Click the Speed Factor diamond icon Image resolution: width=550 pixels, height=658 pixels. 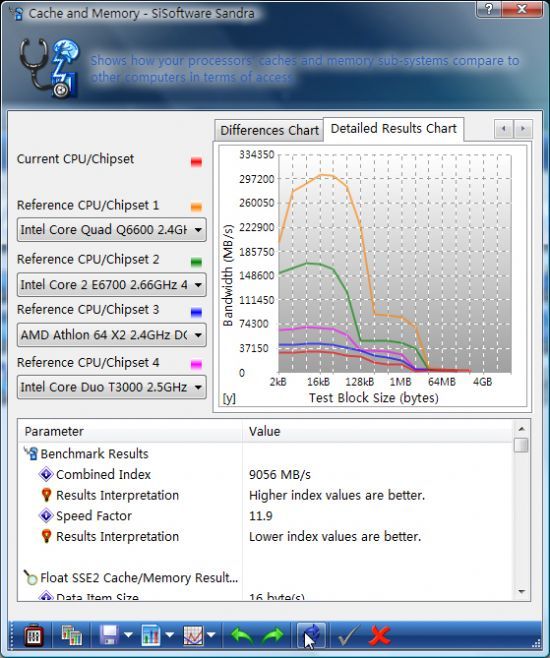point(46,515)
